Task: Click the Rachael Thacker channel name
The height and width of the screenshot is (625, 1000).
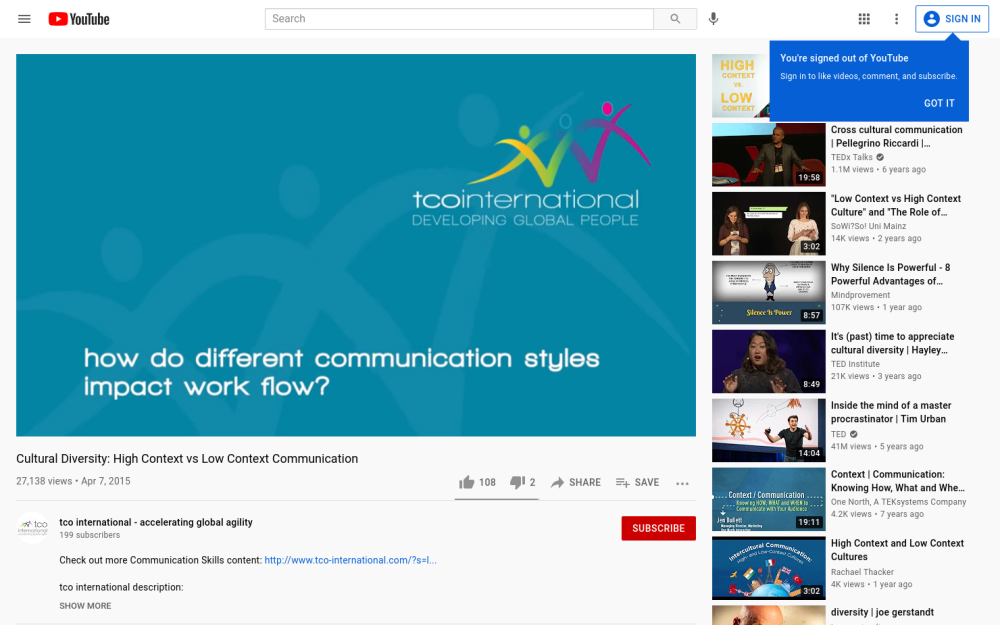Action: pos(862,572)
